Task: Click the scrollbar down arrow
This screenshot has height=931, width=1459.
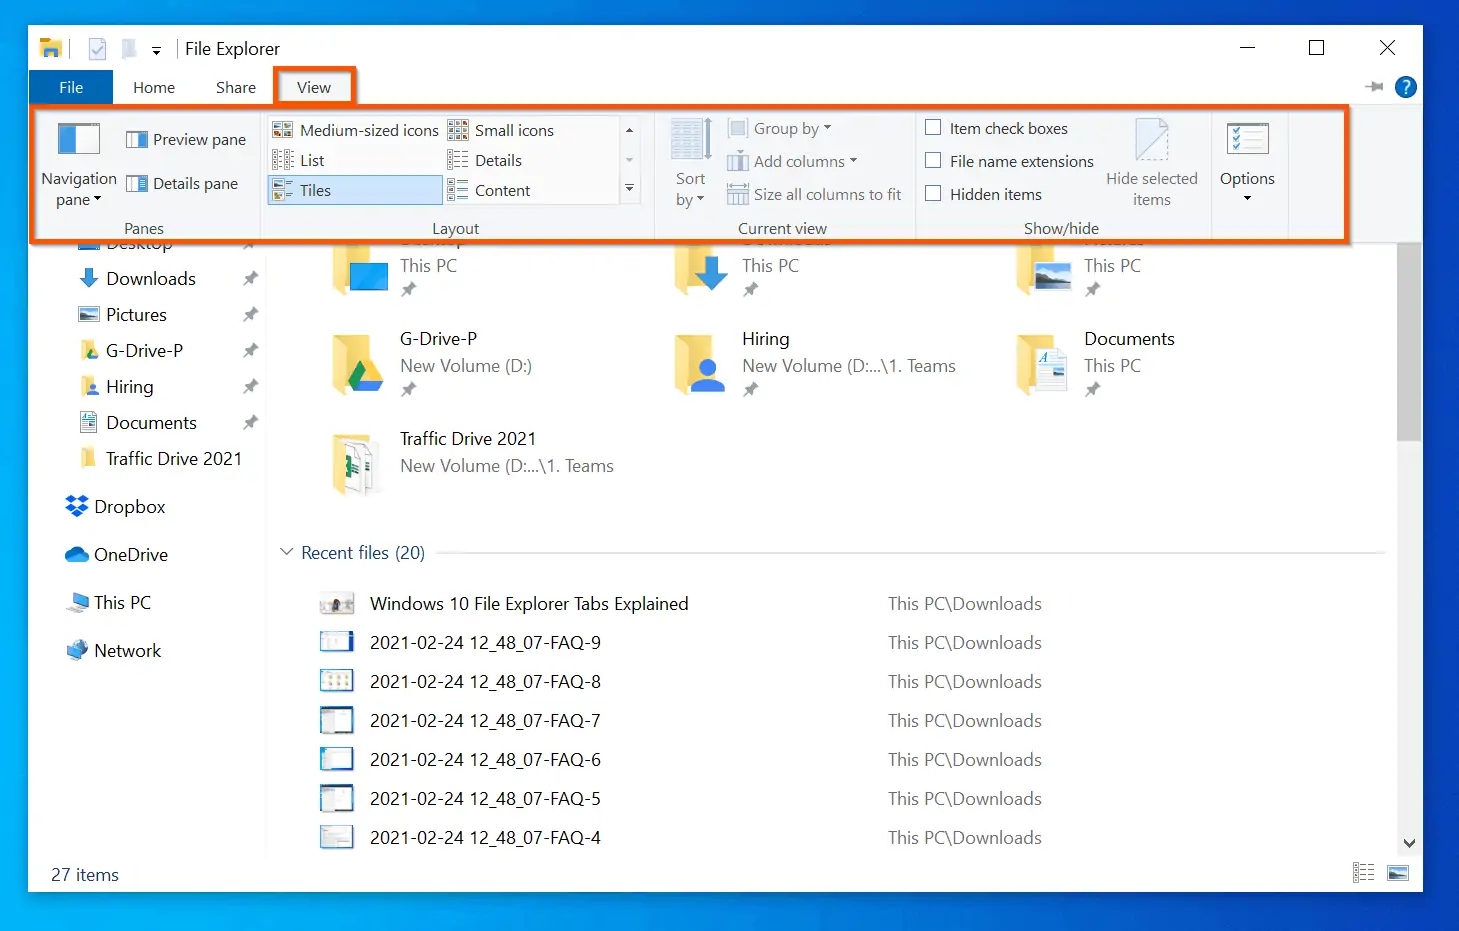Action: point(1408,843)
